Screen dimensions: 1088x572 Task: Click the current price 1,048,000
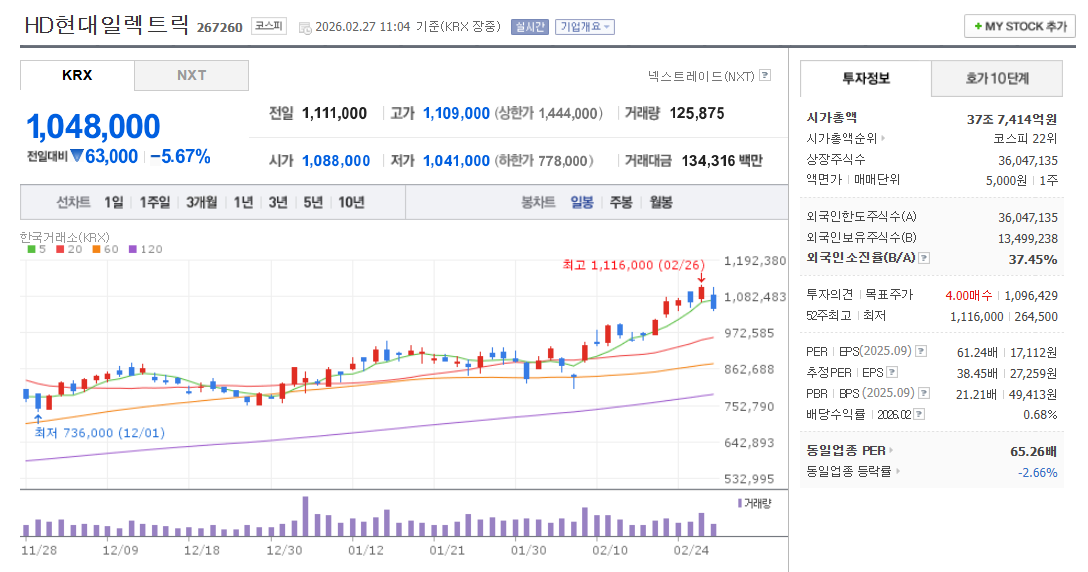(x=93, y=127)
